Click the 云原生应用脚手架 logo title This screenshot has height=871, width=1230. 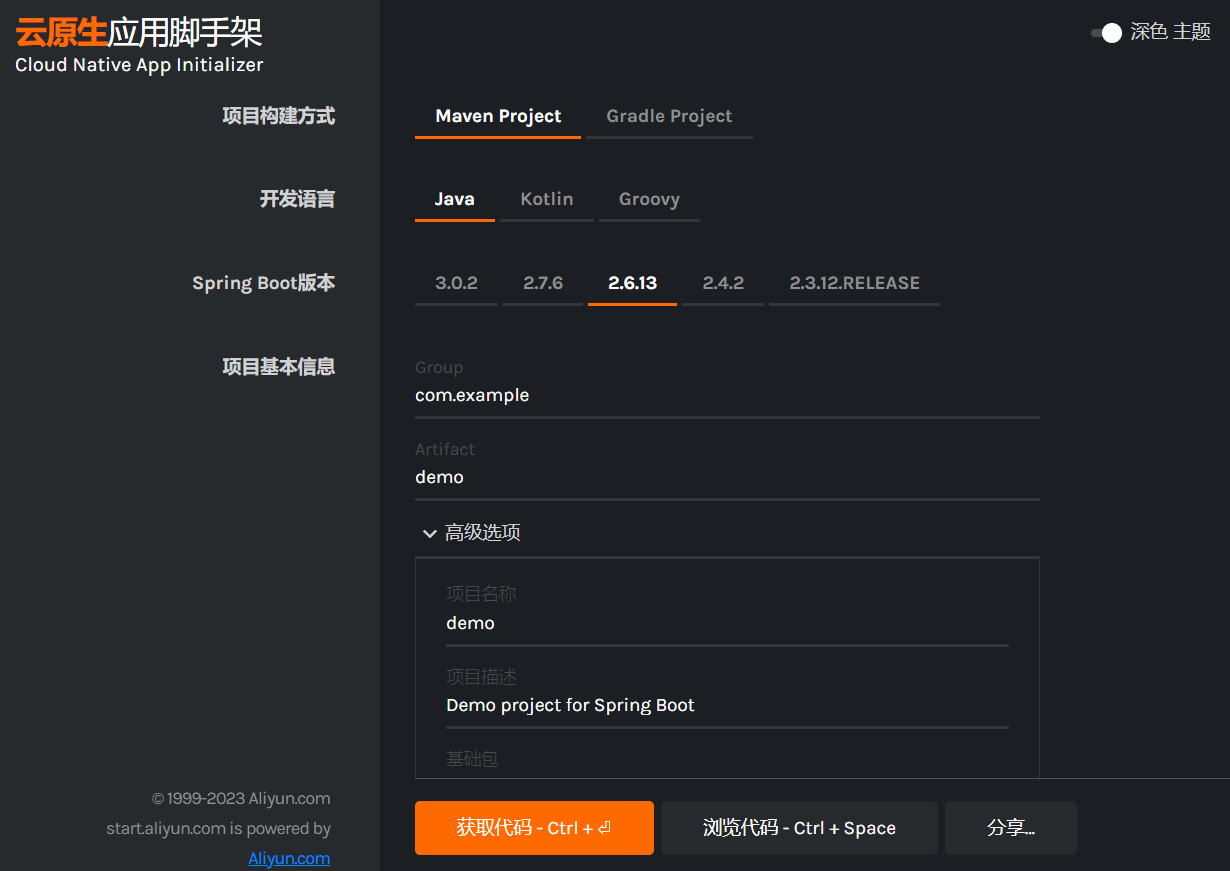(139, 33)
